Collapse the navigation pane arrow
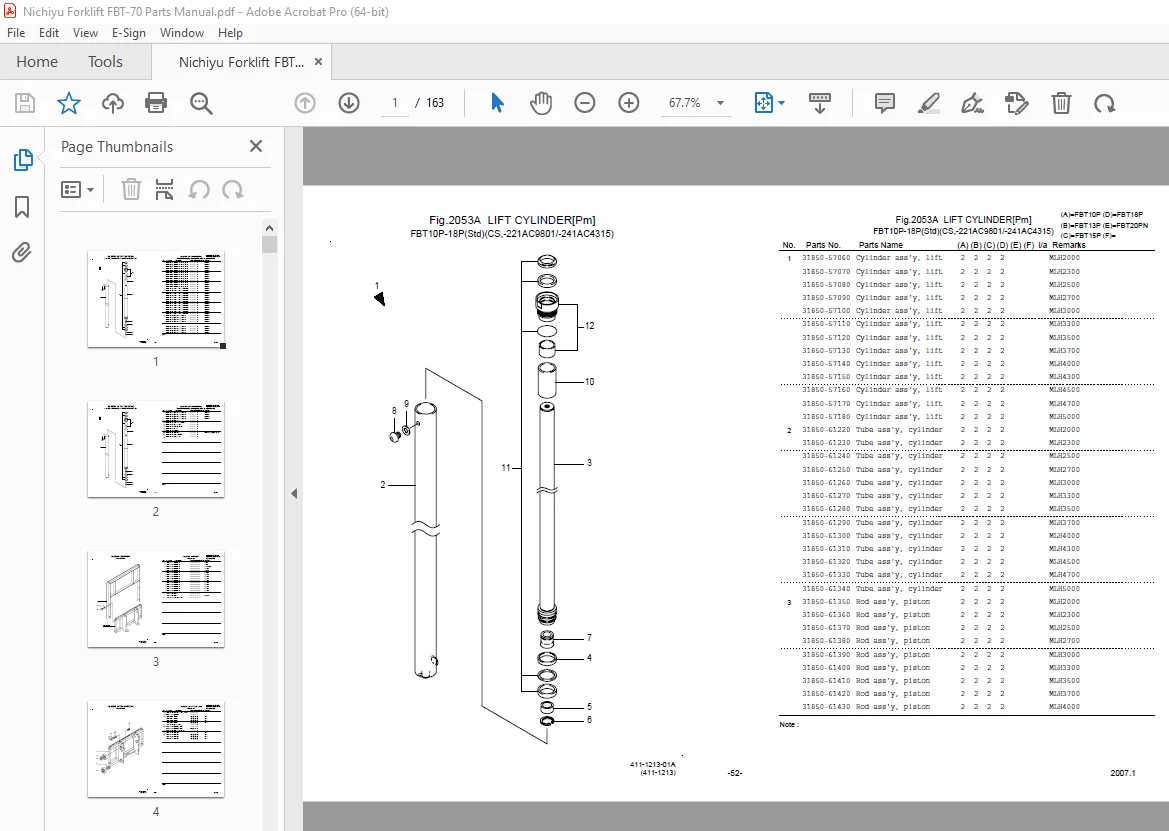Screen dimensions: 1169x831 [x=294, y=493]
